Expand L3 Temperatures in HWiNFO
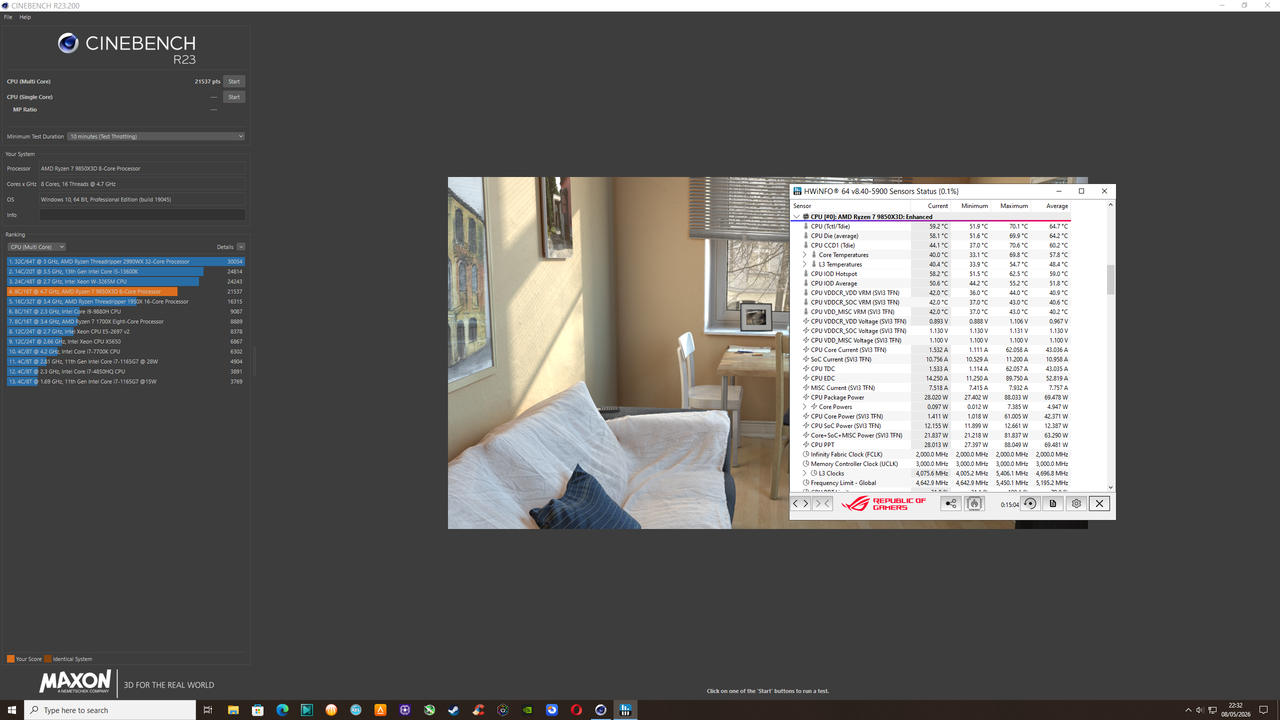 click(x=805, y=264)
